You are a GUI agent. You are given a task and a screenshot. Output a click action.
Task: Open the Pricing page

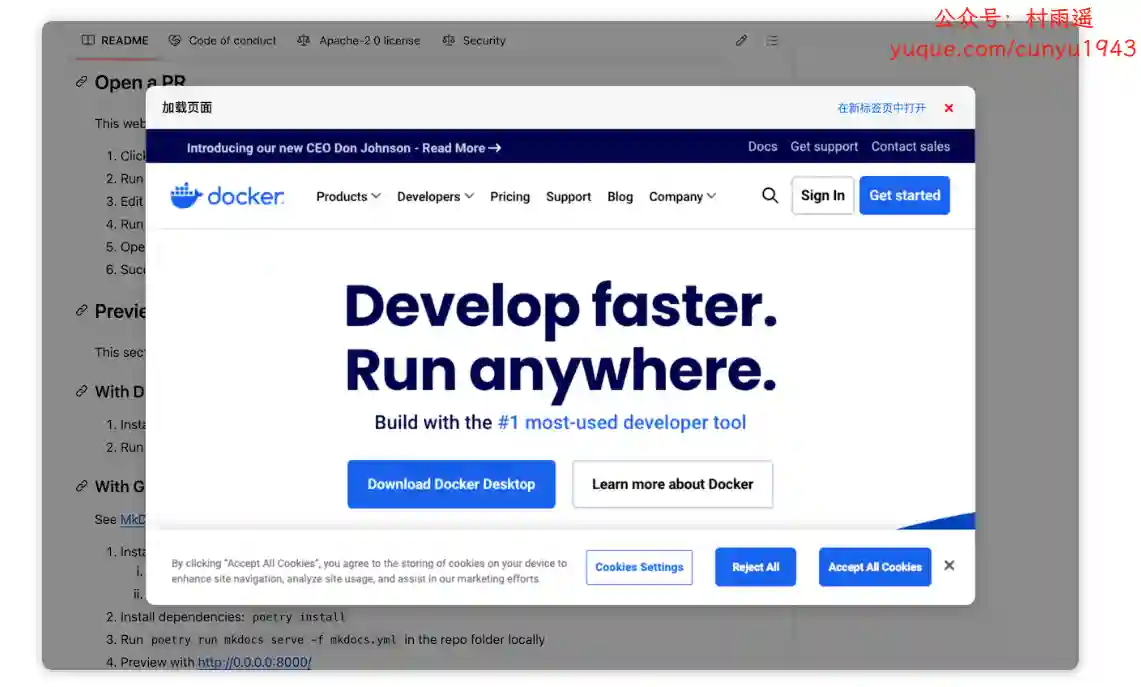pos(509,196)
